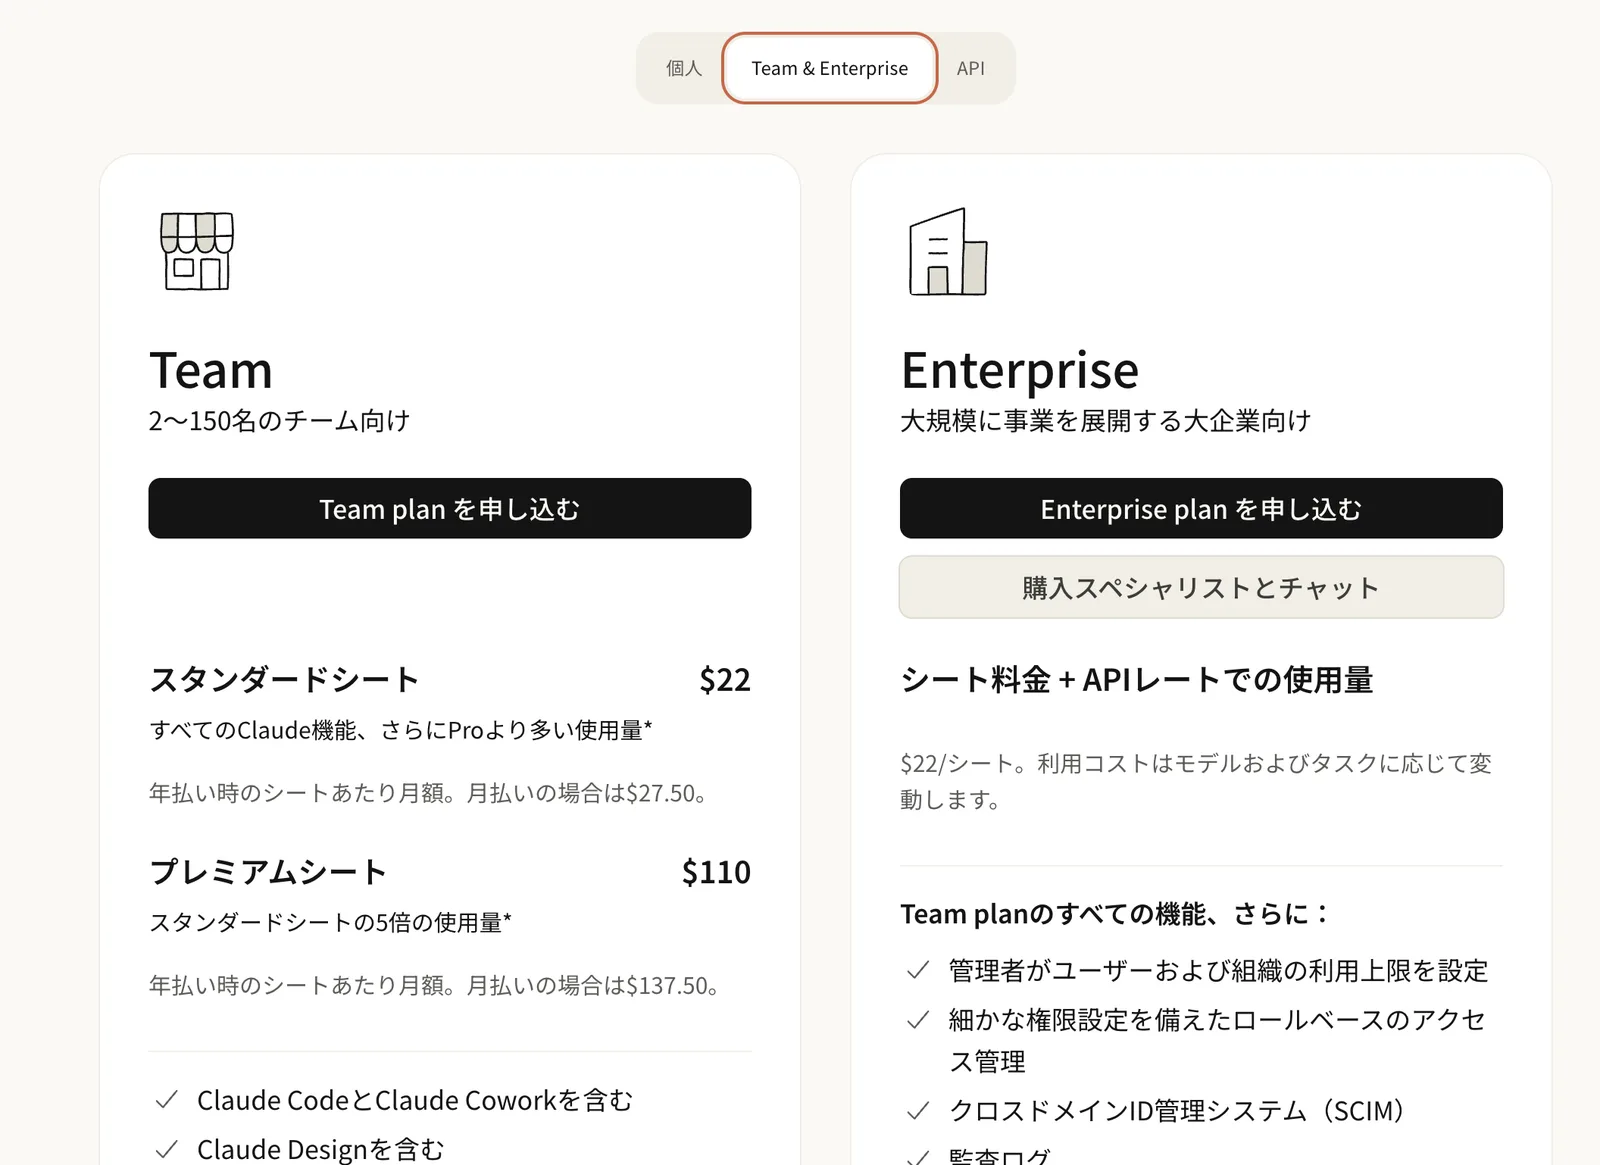Screen dimensions: 1600x1165
Task: Click すべてのClaude機能、さらにProより多い使用量 text
Action: pyautogui.click(x=400, y=731)
